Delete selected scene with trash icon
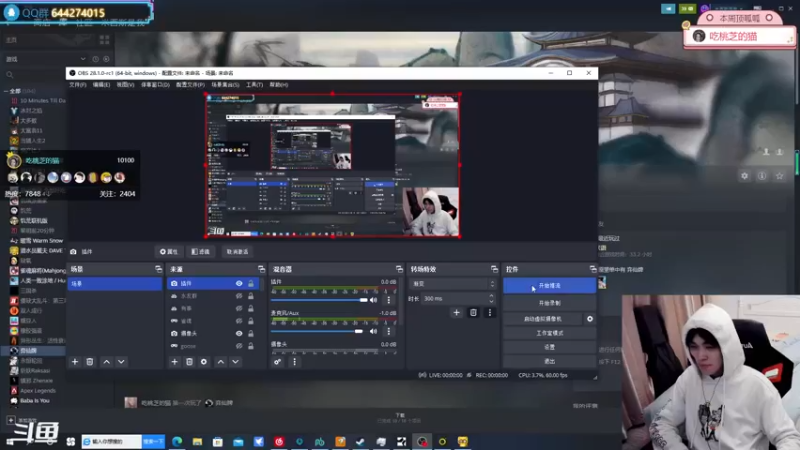 (90, 362)
